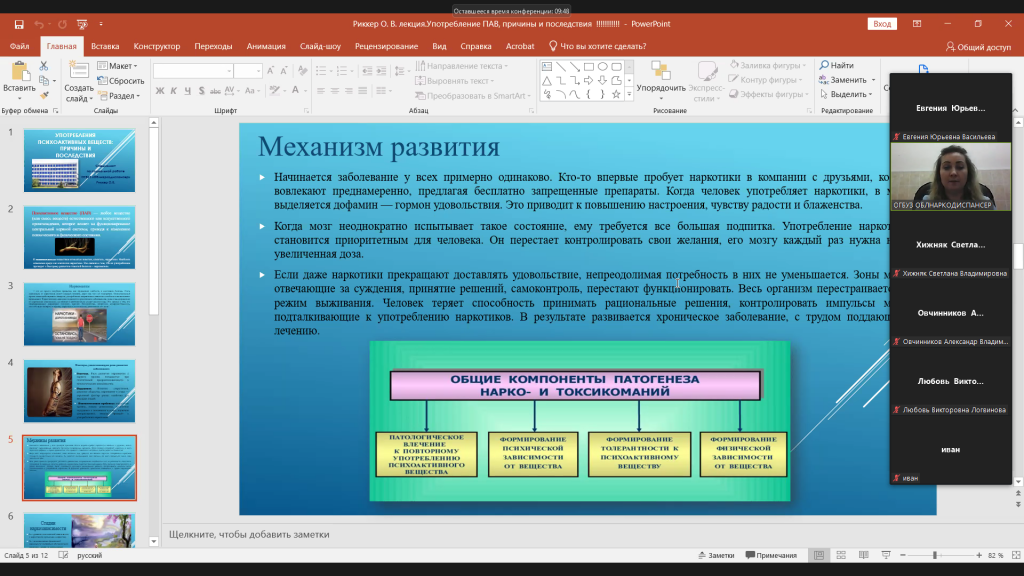
Task: Open the Файл menu
Action: 20,46
